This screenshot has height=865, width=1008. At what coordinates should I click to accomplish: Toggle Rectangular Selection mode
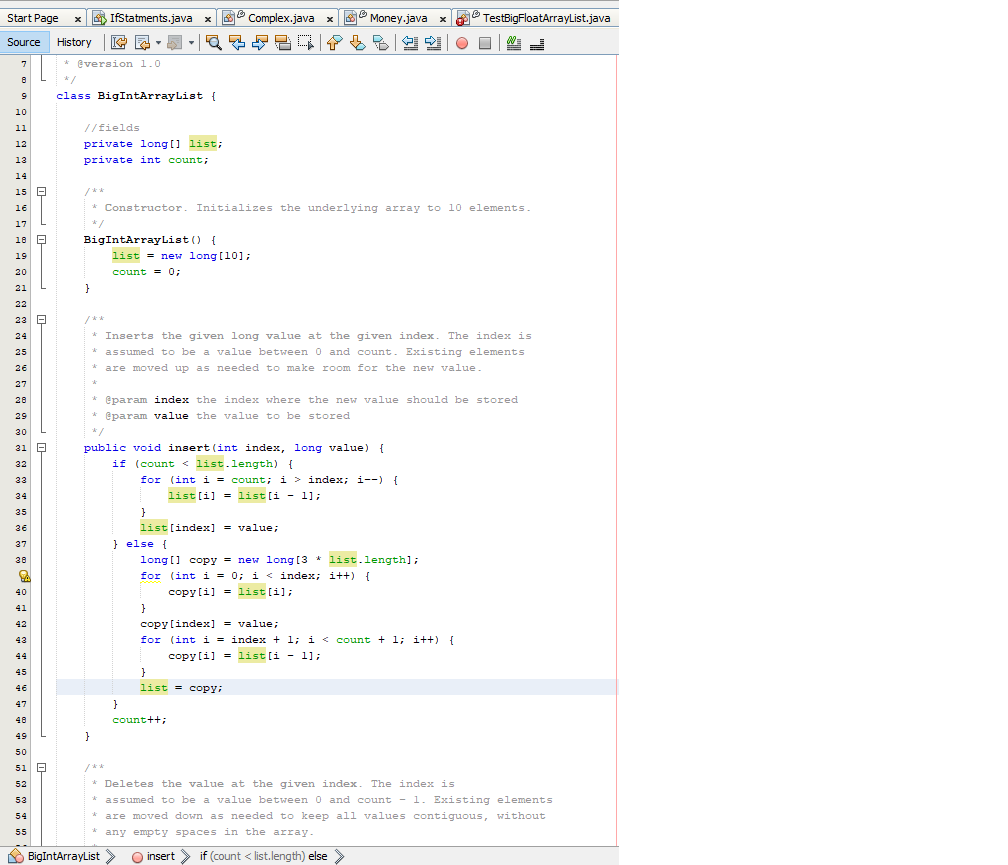click(x=307, y=42)
